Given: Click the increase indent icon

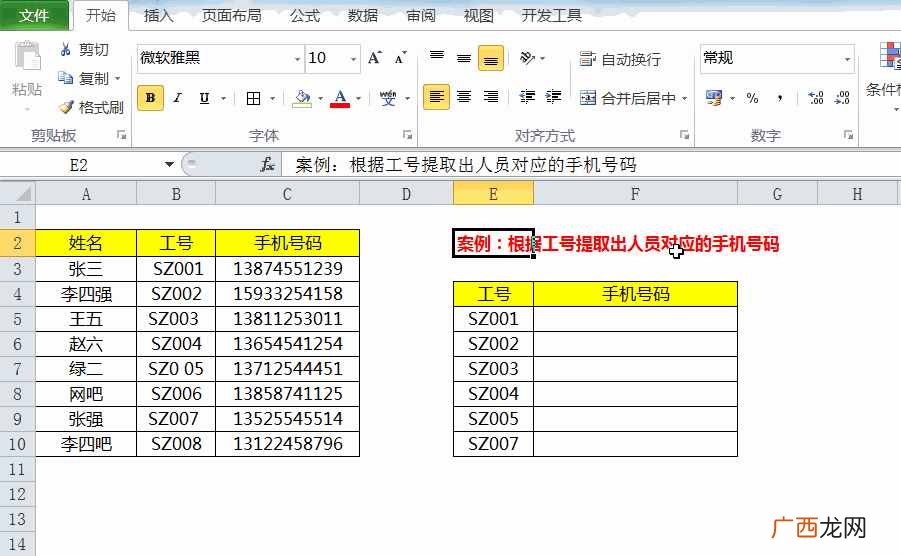Looking at the screenshot, I should pyautogui.click(x=553, y=96).
